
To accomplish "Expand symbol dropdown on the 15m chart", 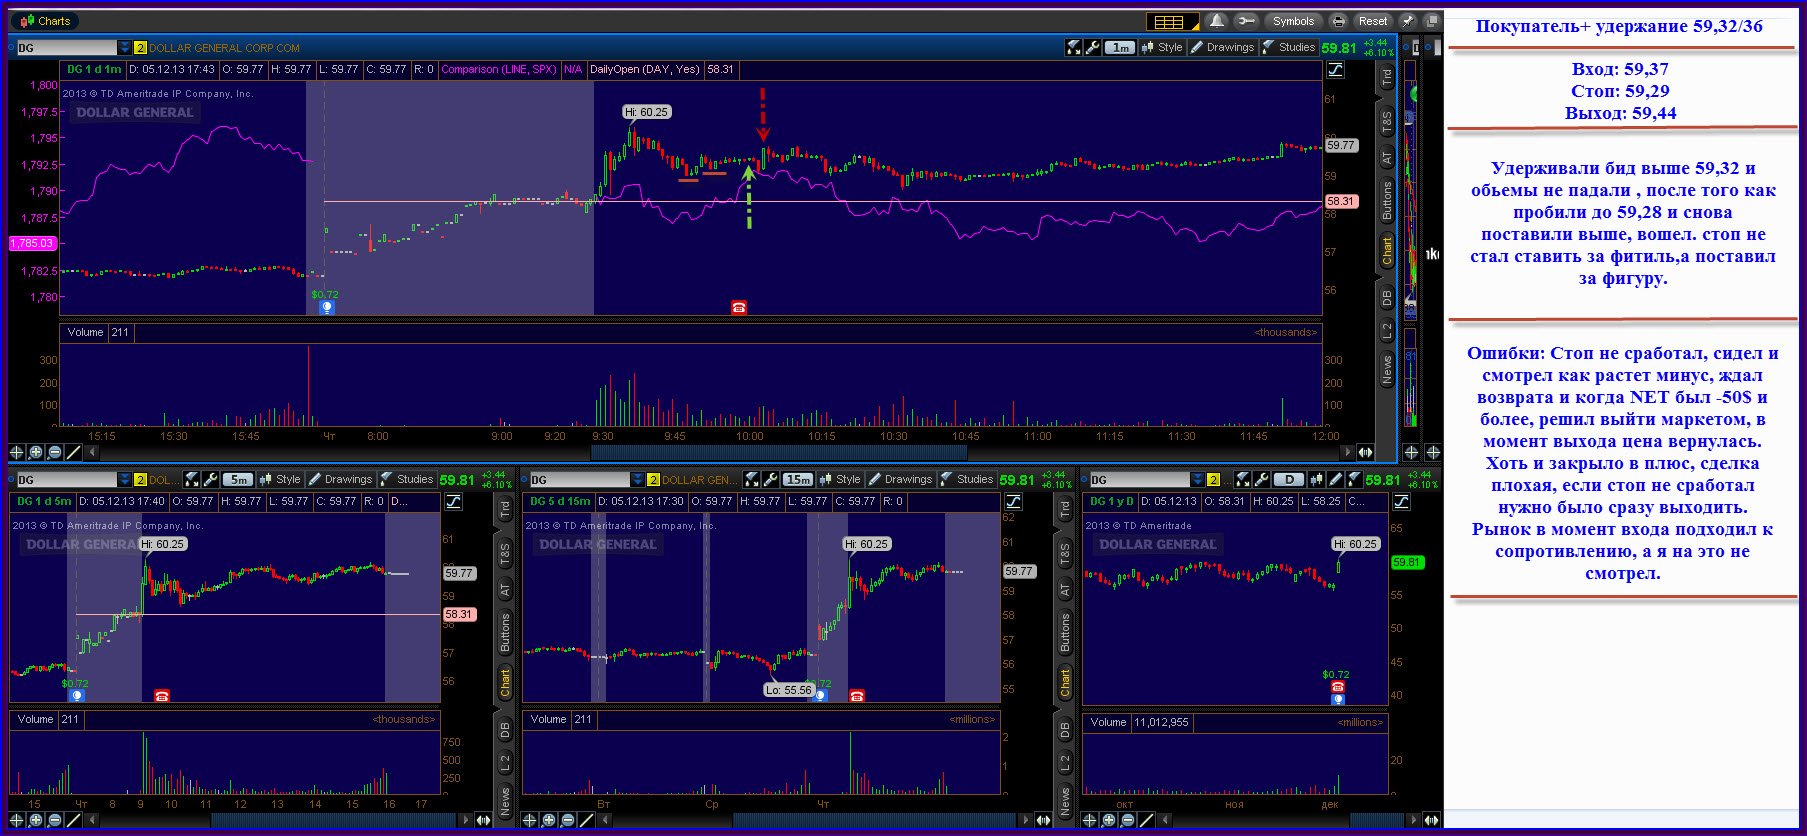I will [638, 480].
